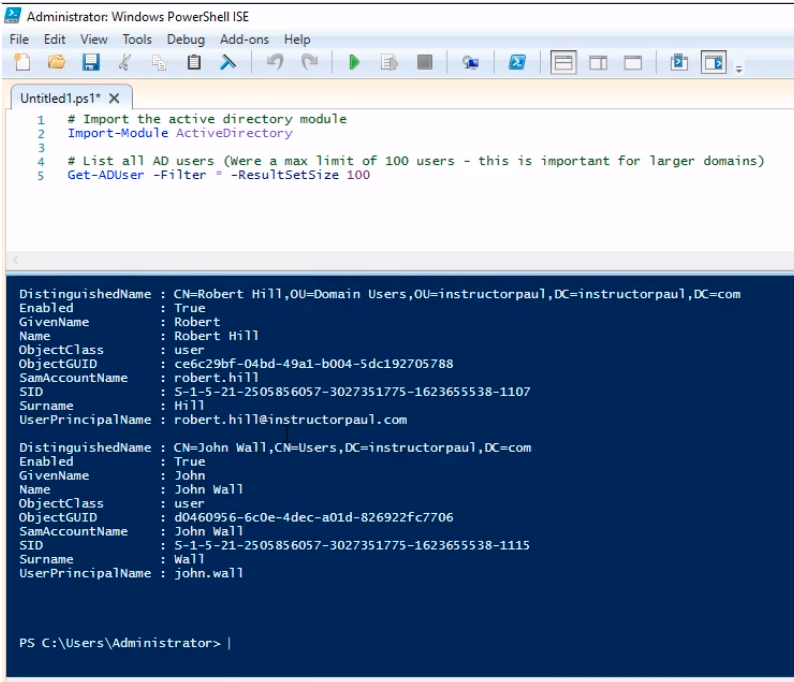Open New Remote PowerShell Tab icon
This screenshot has height=682, width=794.
pos(470,63)
